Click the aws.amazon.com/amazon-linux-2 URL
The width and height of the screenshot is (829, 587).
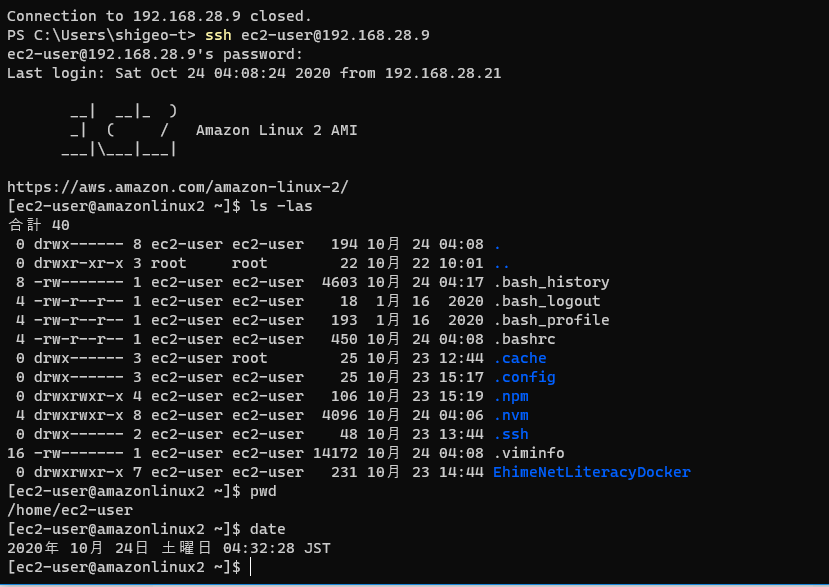point(178,187)
